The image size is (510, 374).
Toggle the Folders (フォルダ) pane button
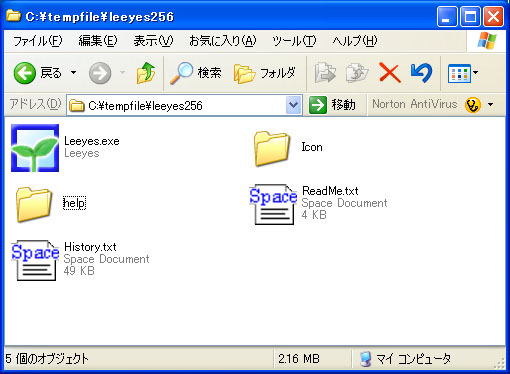pos(265,73)
